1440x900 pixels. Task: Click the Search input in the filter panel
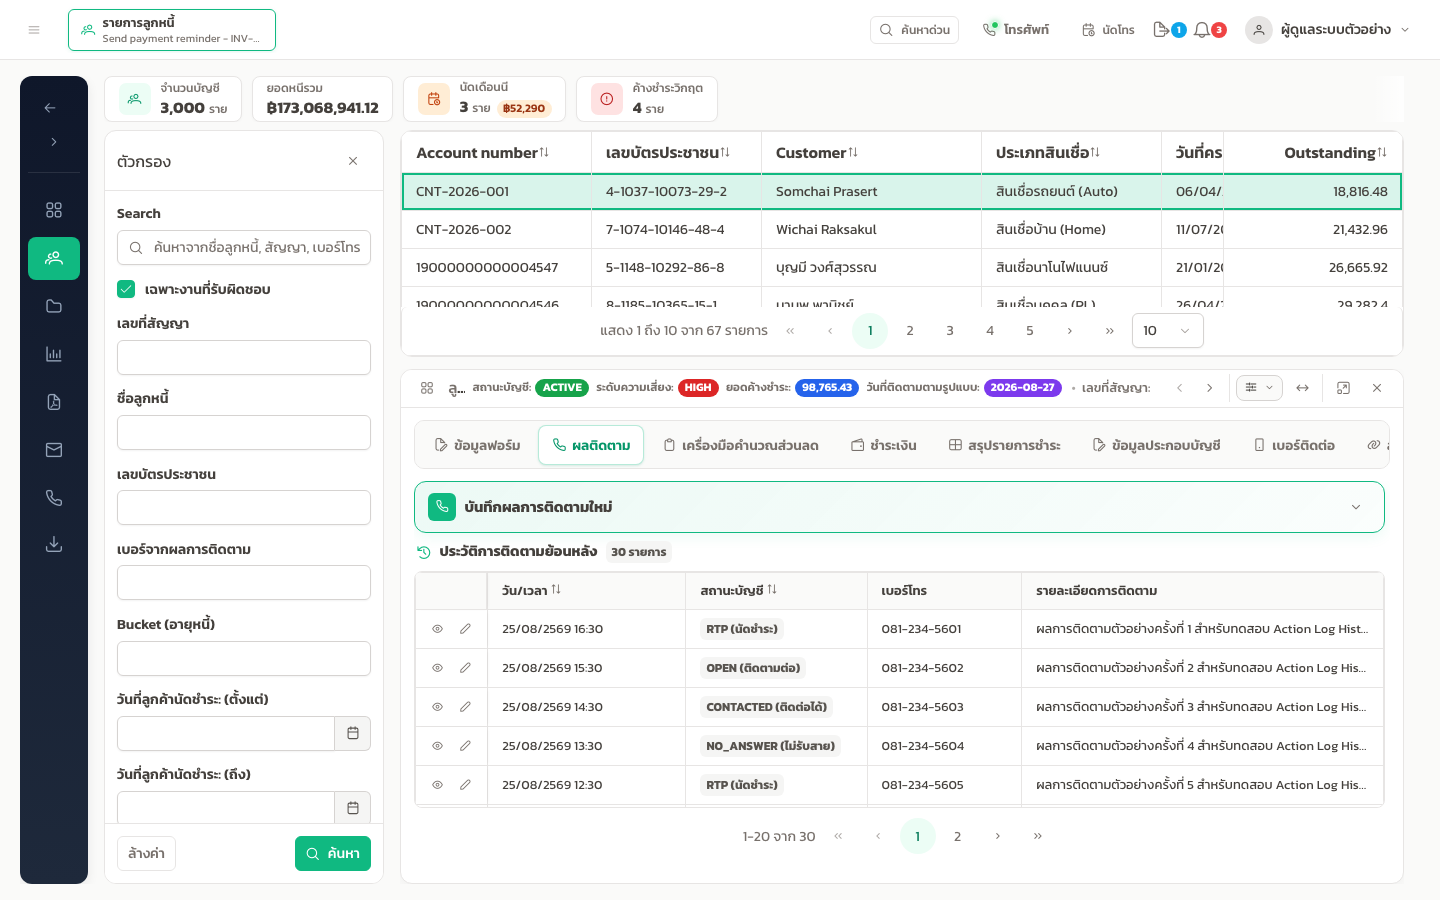(244, 247)
